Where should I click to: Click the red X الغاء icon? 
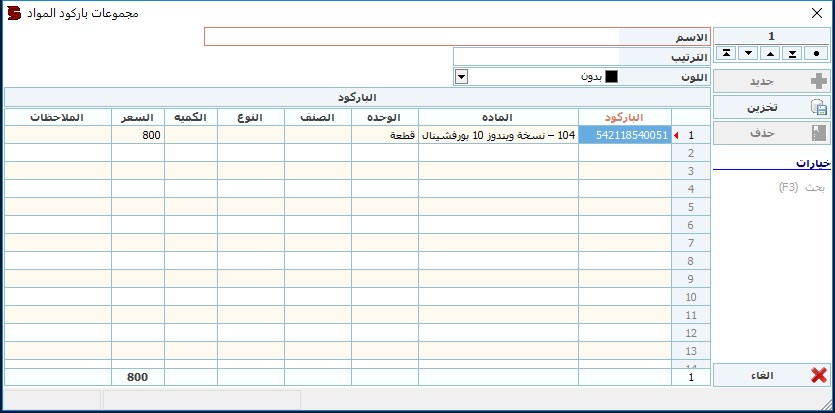(x=818, y=376)
